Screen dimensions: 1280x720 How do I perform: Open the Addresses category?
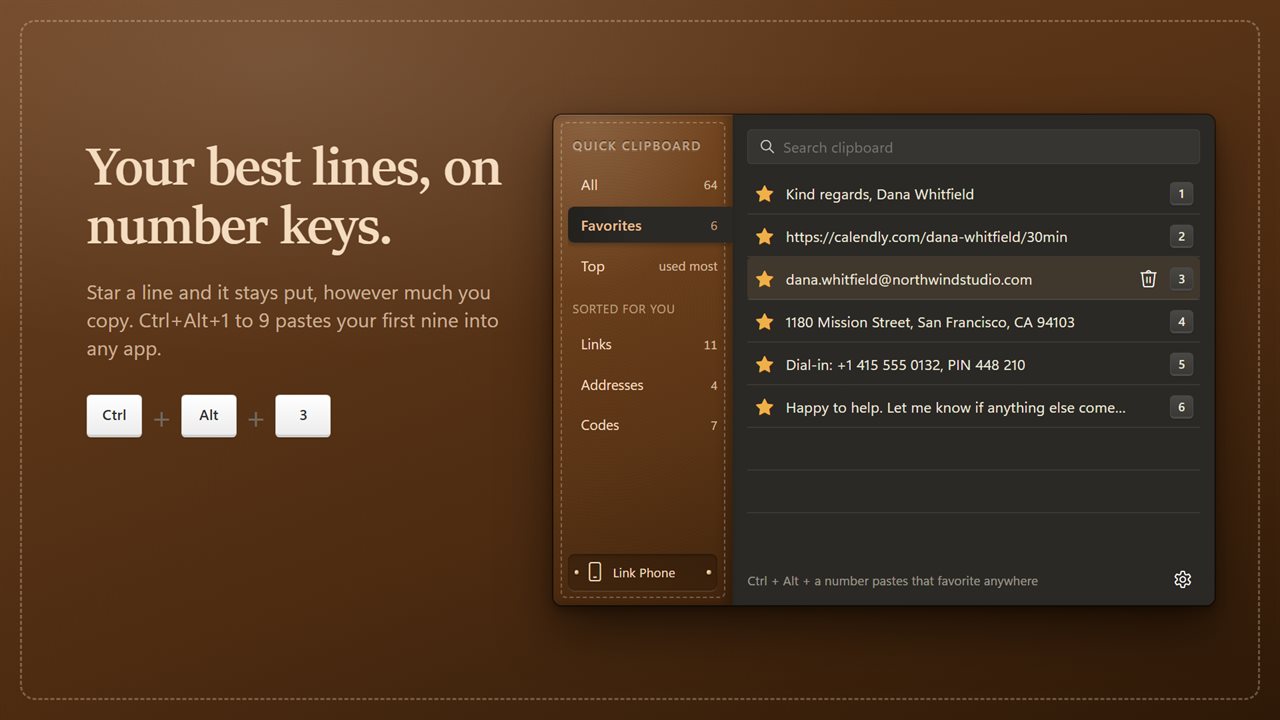[648, 385]
